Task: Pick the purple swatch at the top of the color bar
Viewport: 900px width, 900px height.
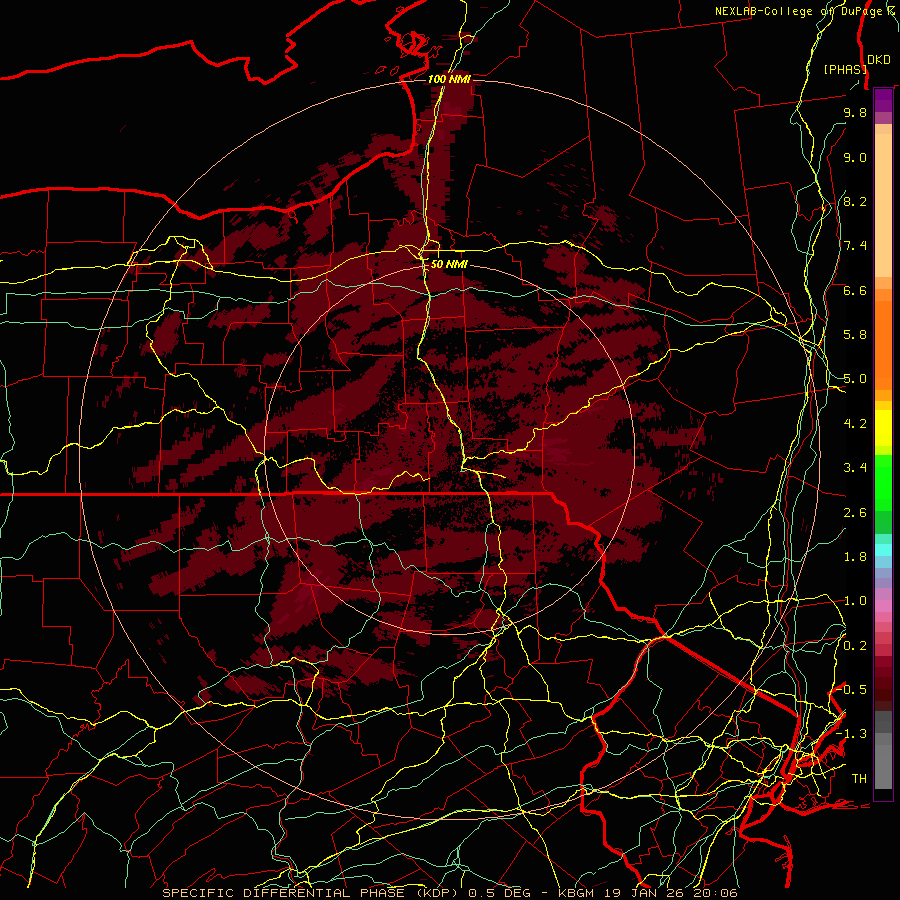Action: (883, 100)
